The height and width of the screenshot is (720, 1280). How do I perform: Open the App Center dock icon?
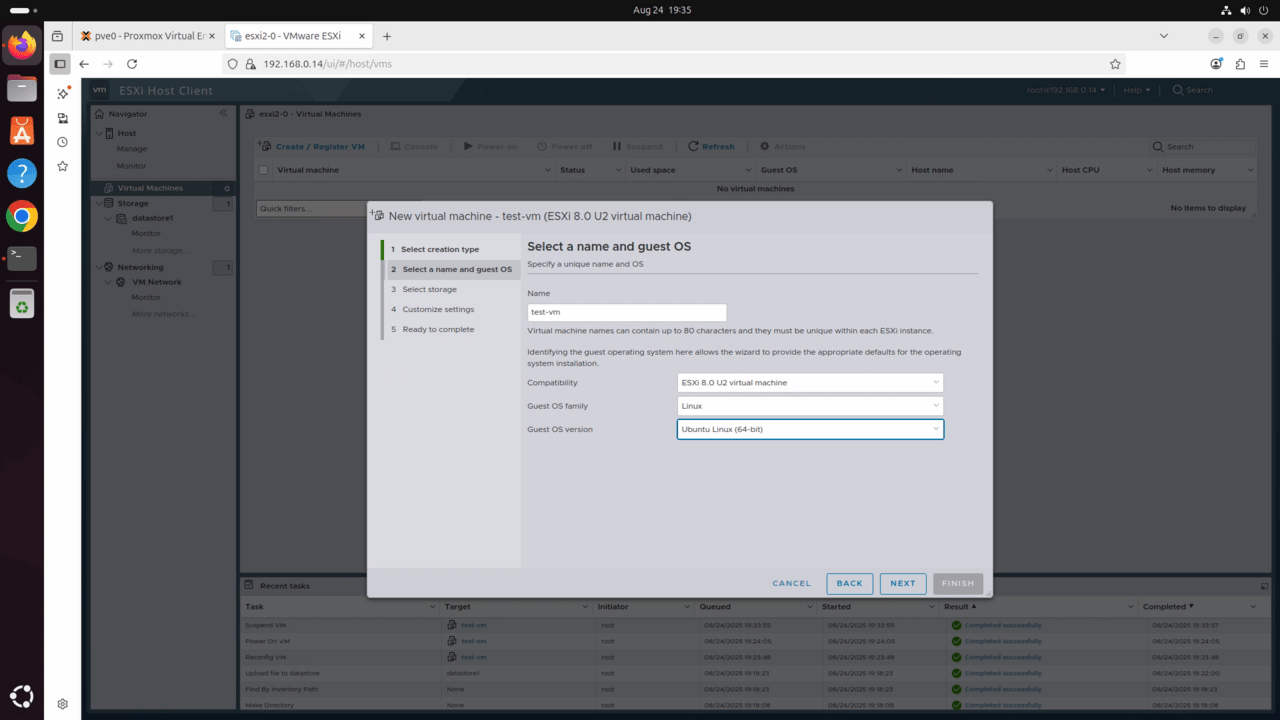point(21,130)
